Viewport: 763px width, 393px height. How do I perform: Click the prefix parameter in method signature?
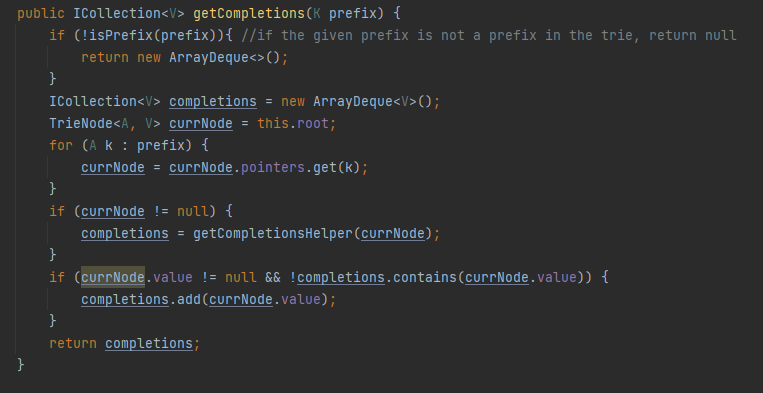point(353,13)
